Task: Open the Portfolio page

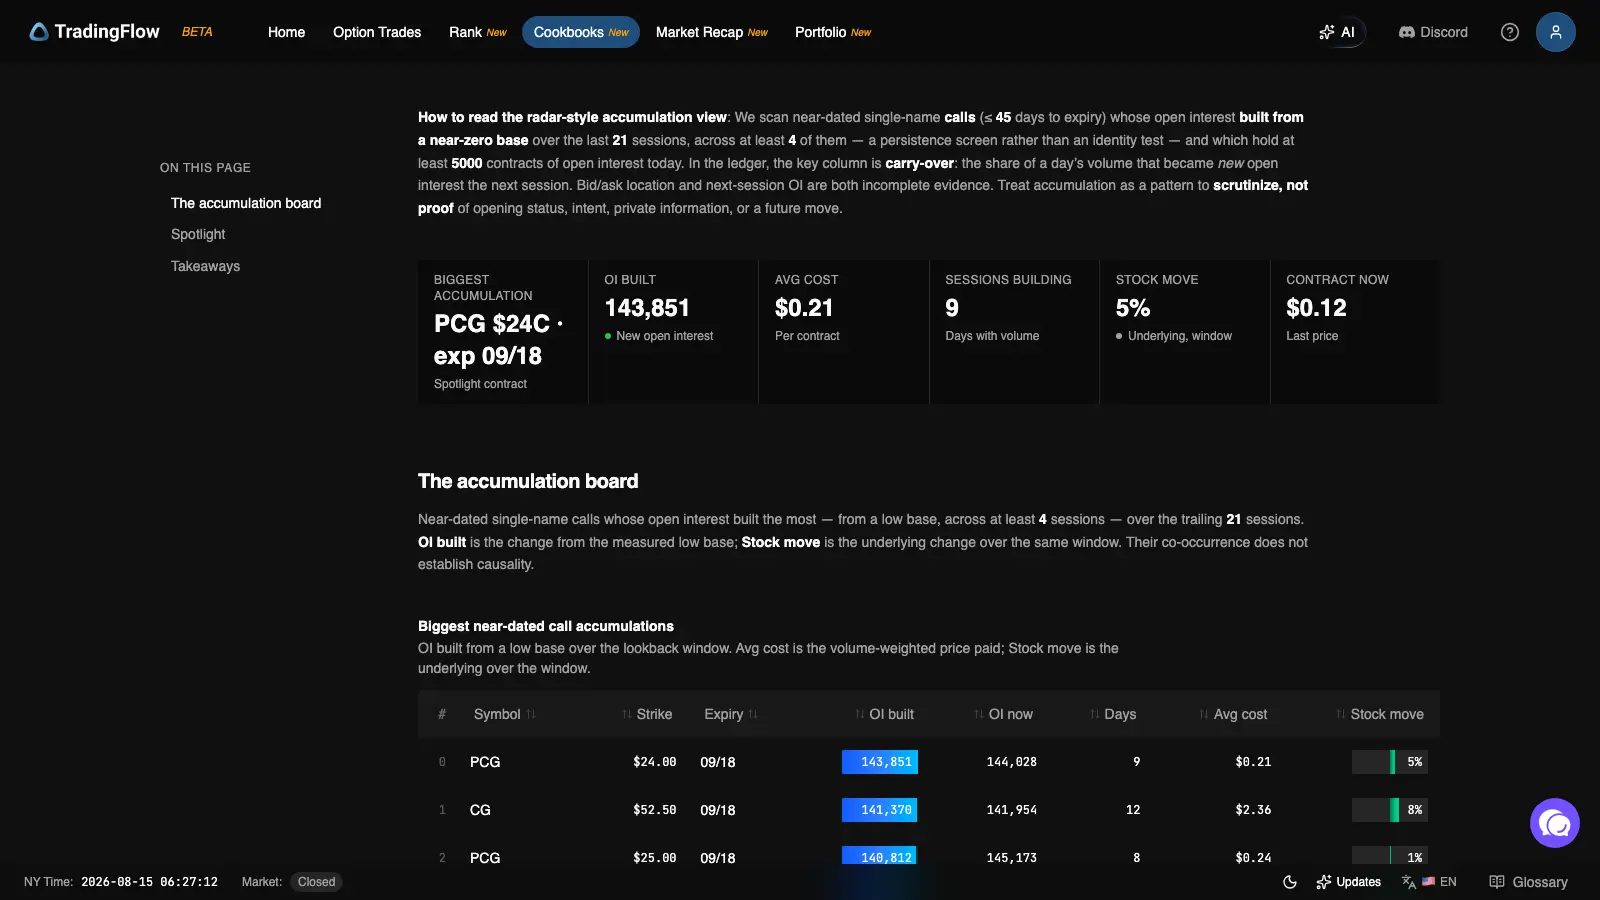Action: click(833, 32)
